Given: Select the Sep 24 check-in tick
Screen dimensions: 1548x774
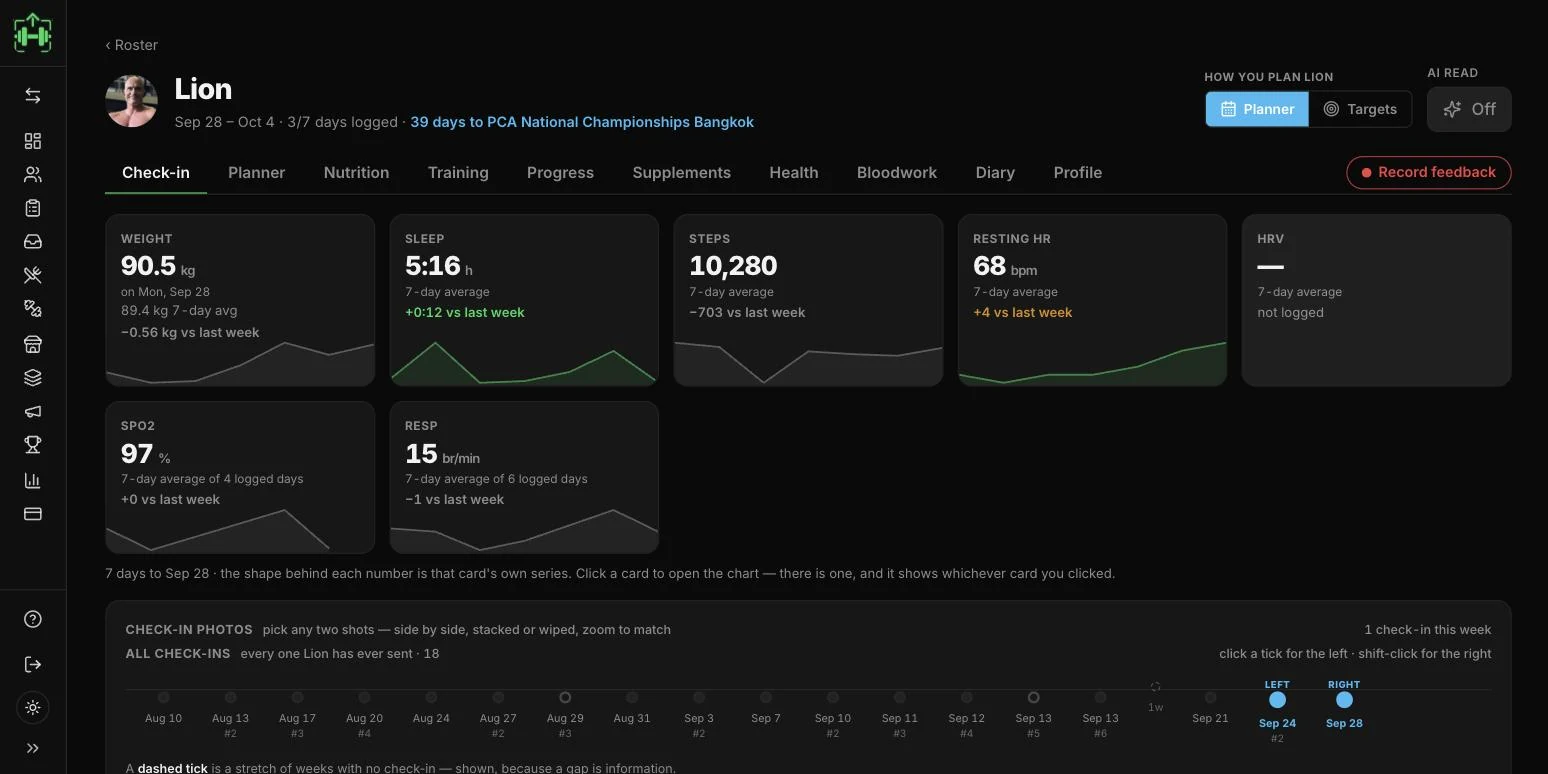Looking at the screenshot, I should 1277,700.
